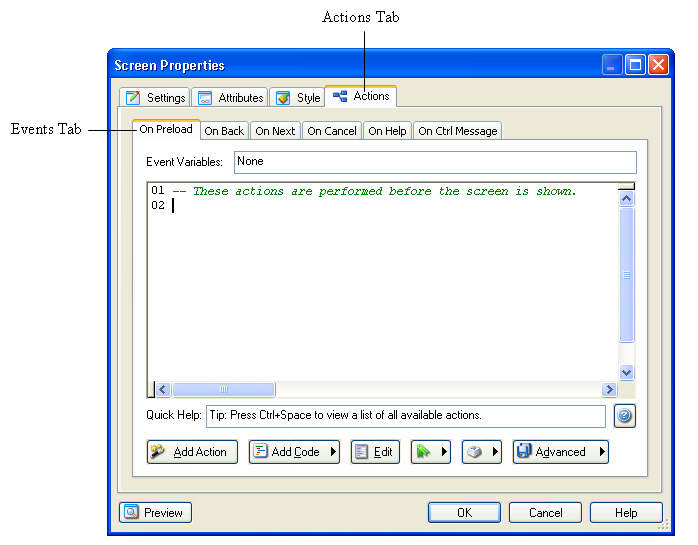
Task: Open the On Back event tab
Action: 224,131
